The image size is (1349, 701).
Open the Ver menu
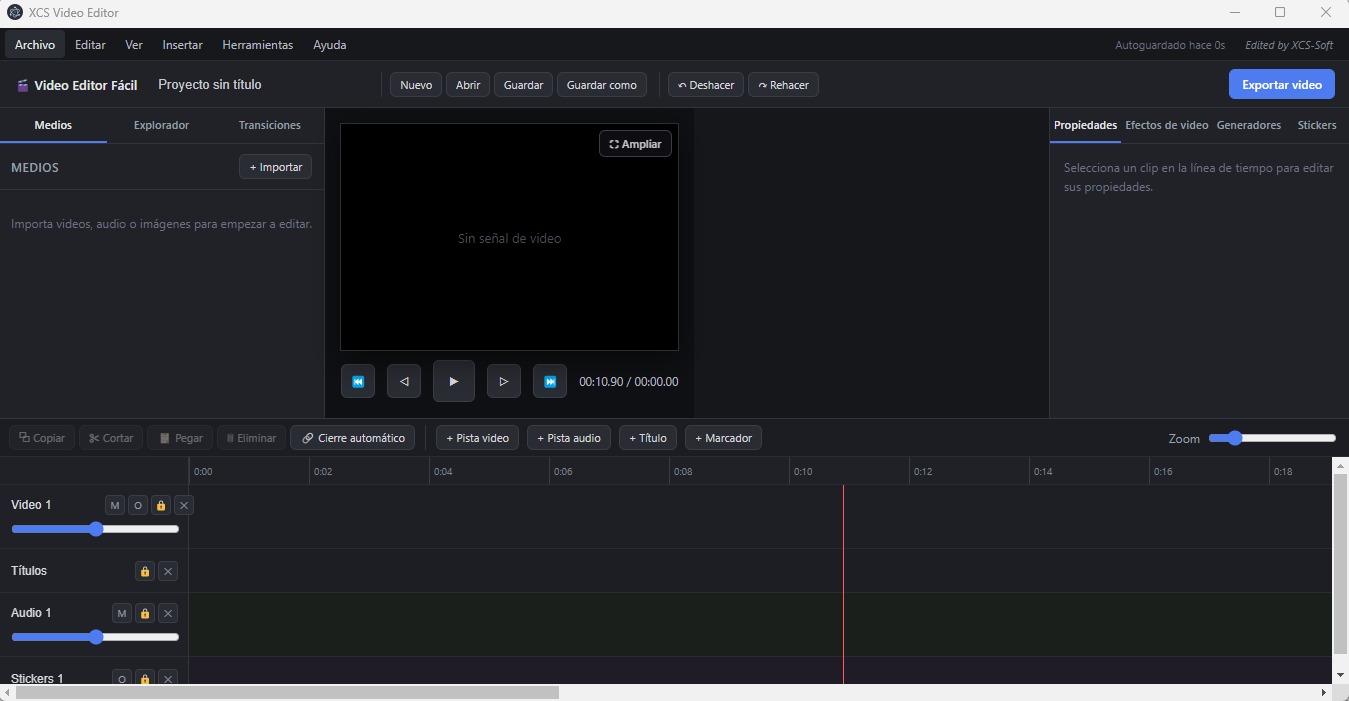point(134,45)
